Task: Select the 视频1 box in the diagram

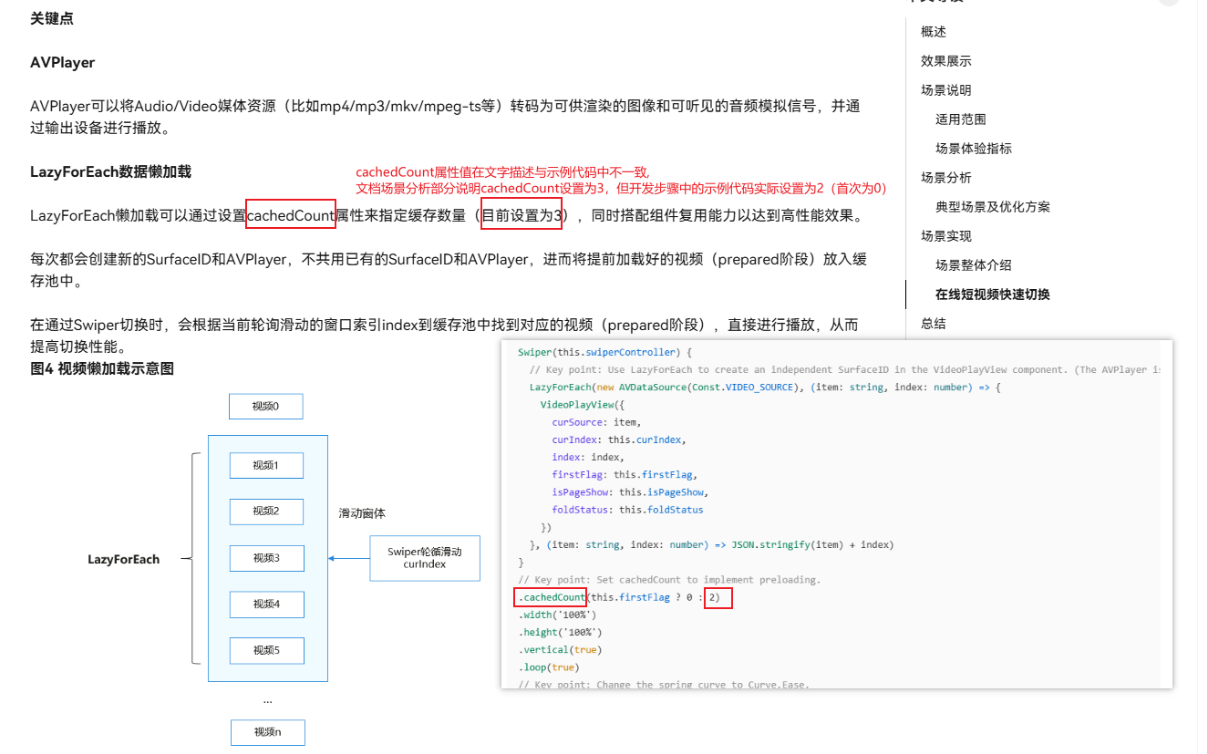Action: [x=267, y=465]
